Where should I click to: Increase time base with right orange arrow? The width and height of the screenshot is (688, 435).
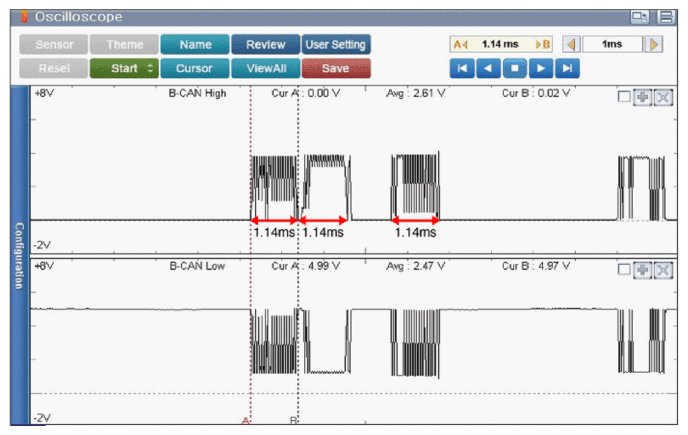click(x=653, y=45)
